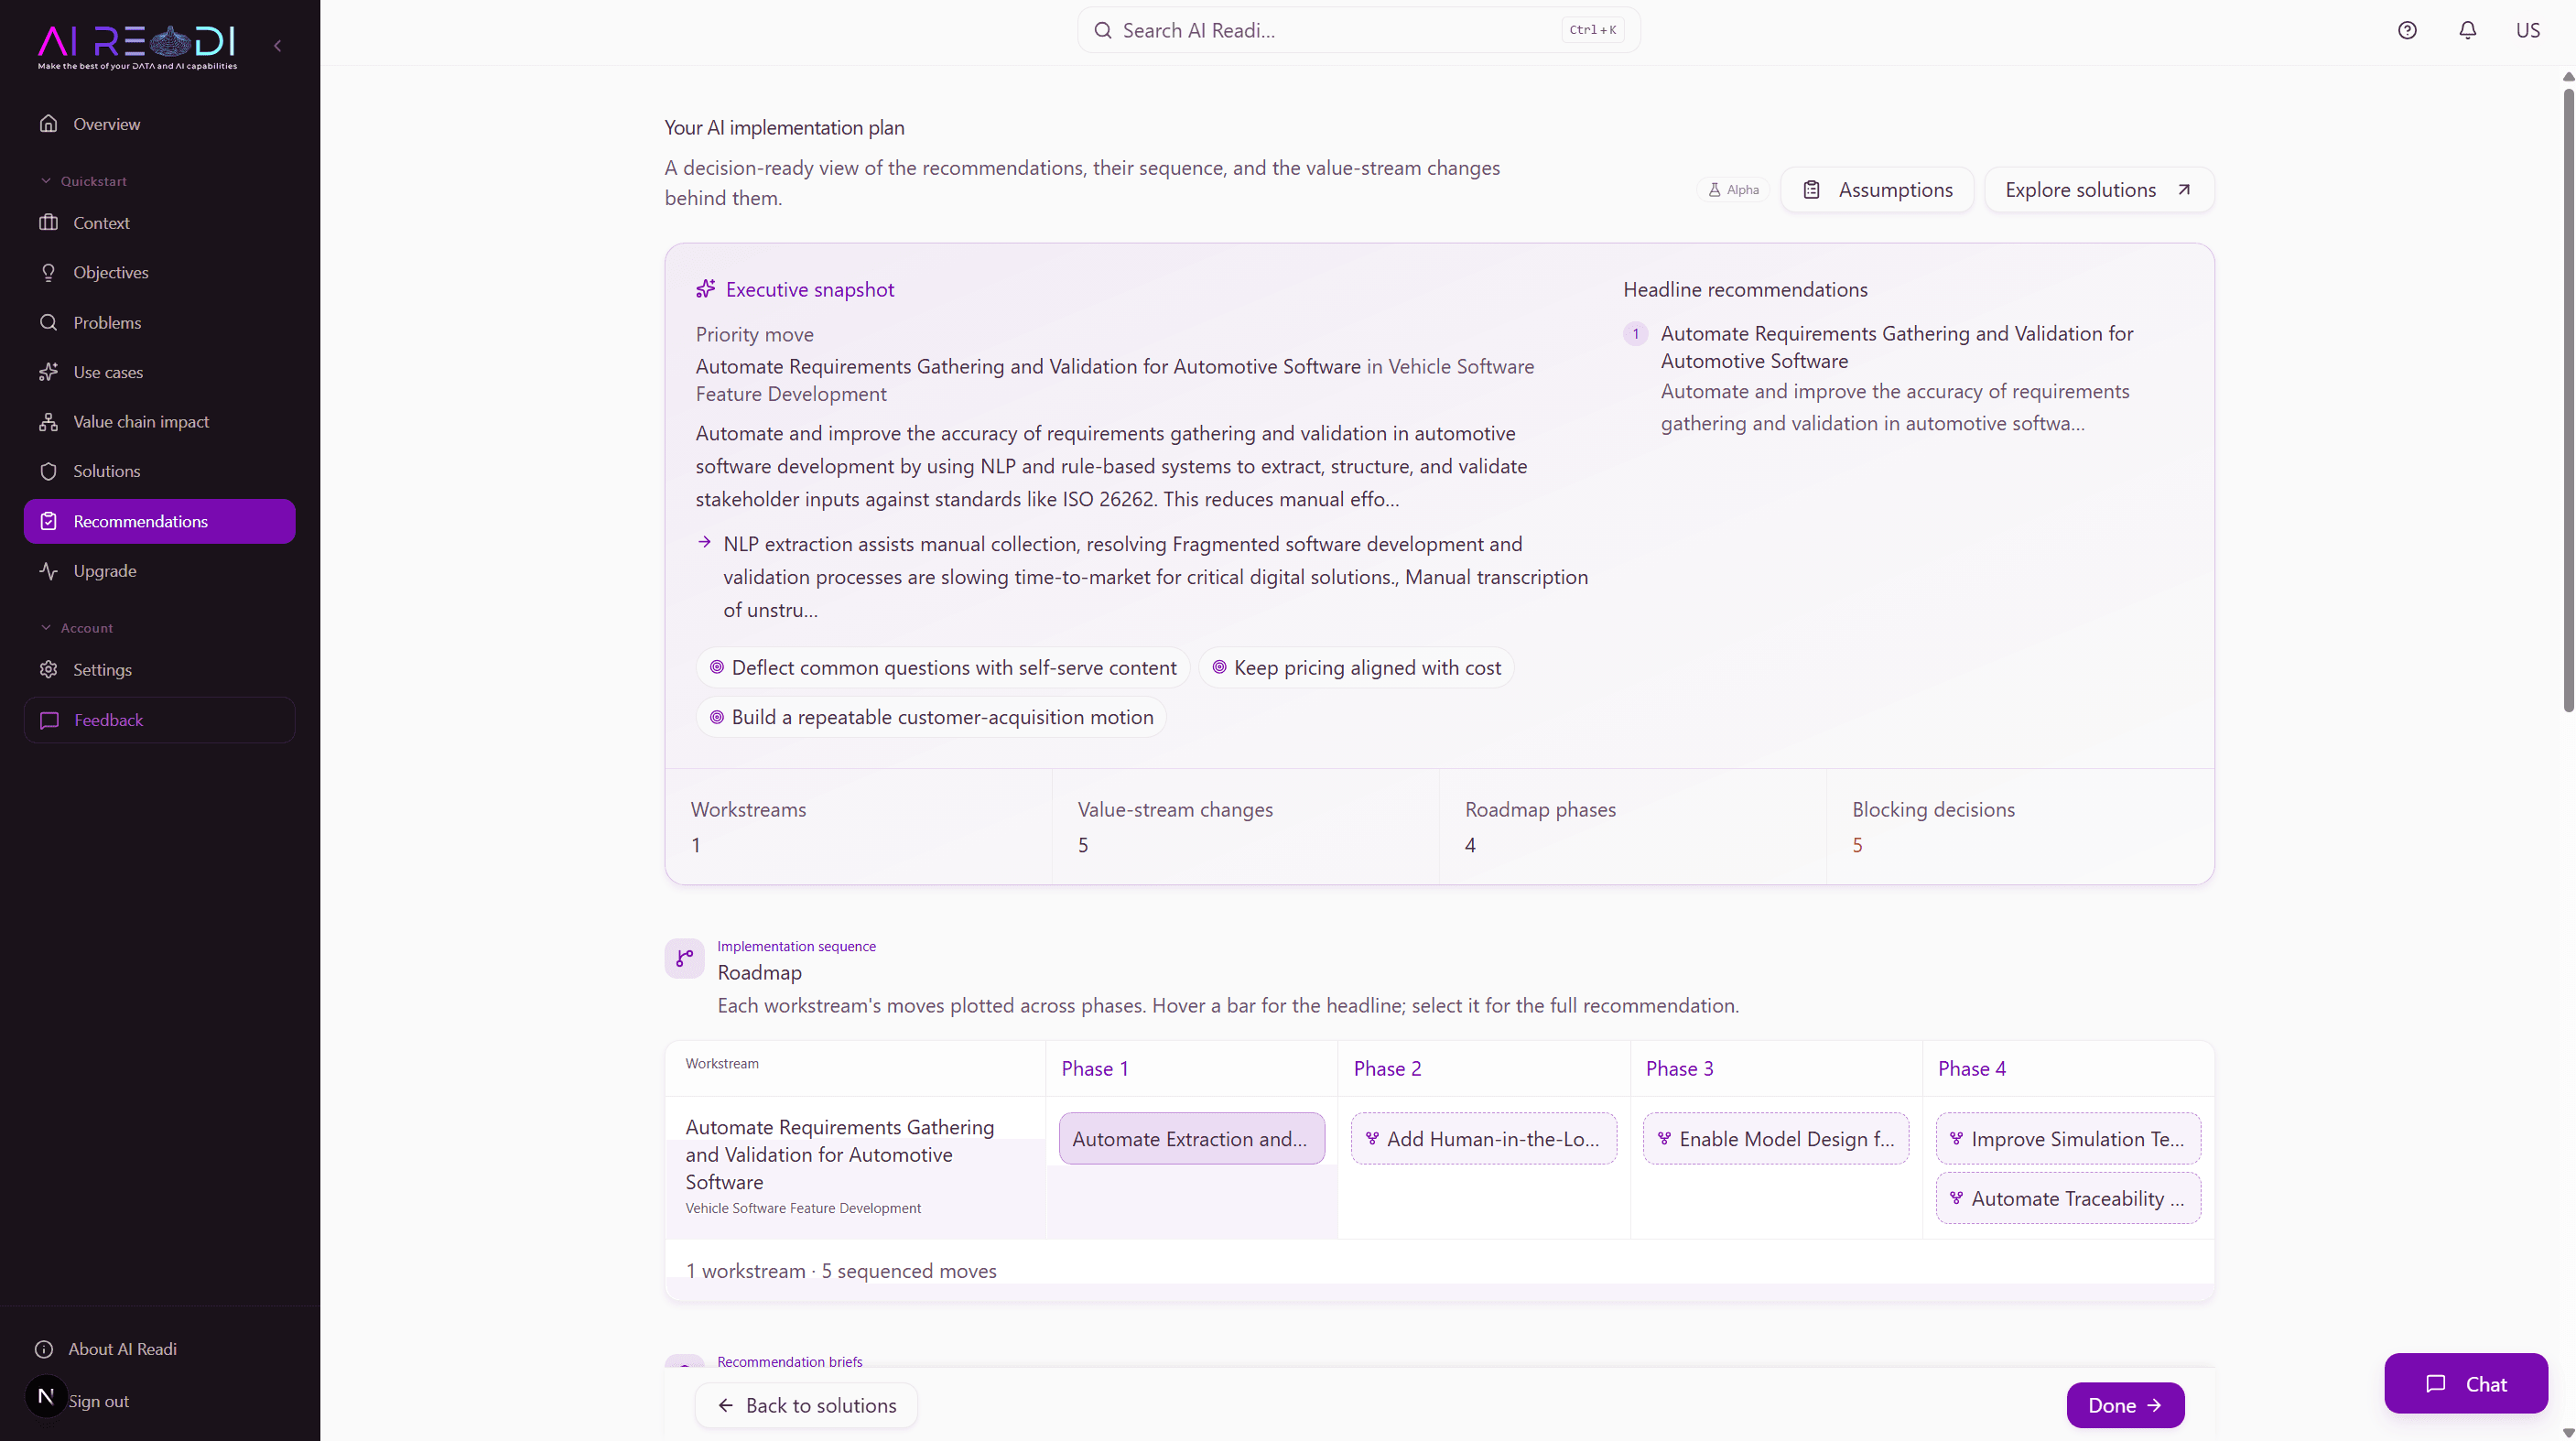Viewport: 2576px width, 1441px height.
Task: Click the Alpha flask badge
Action: click(x=1733, y=190)
